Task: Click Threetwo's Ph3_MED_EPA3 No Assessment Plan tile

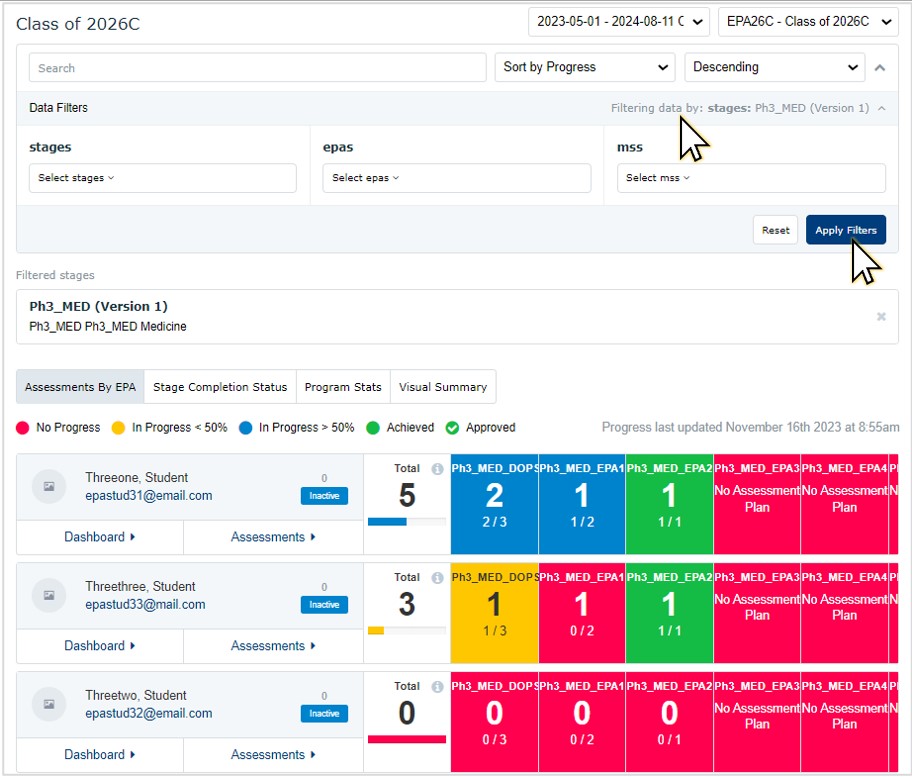Action: click(x=757, y=721)
